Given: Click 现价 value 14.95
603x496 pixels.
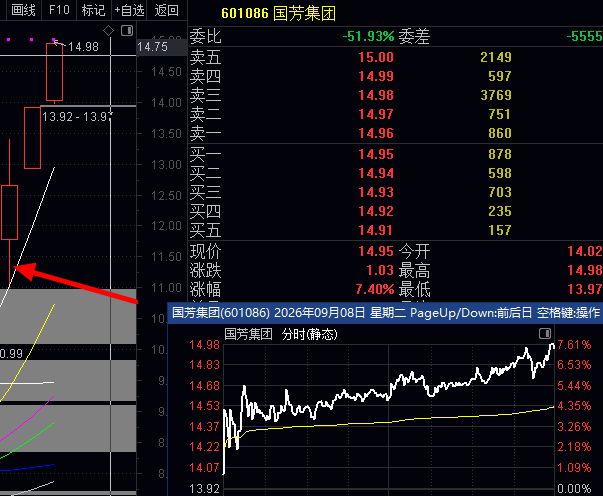Looking at the screenshot, I should point(376,251).
